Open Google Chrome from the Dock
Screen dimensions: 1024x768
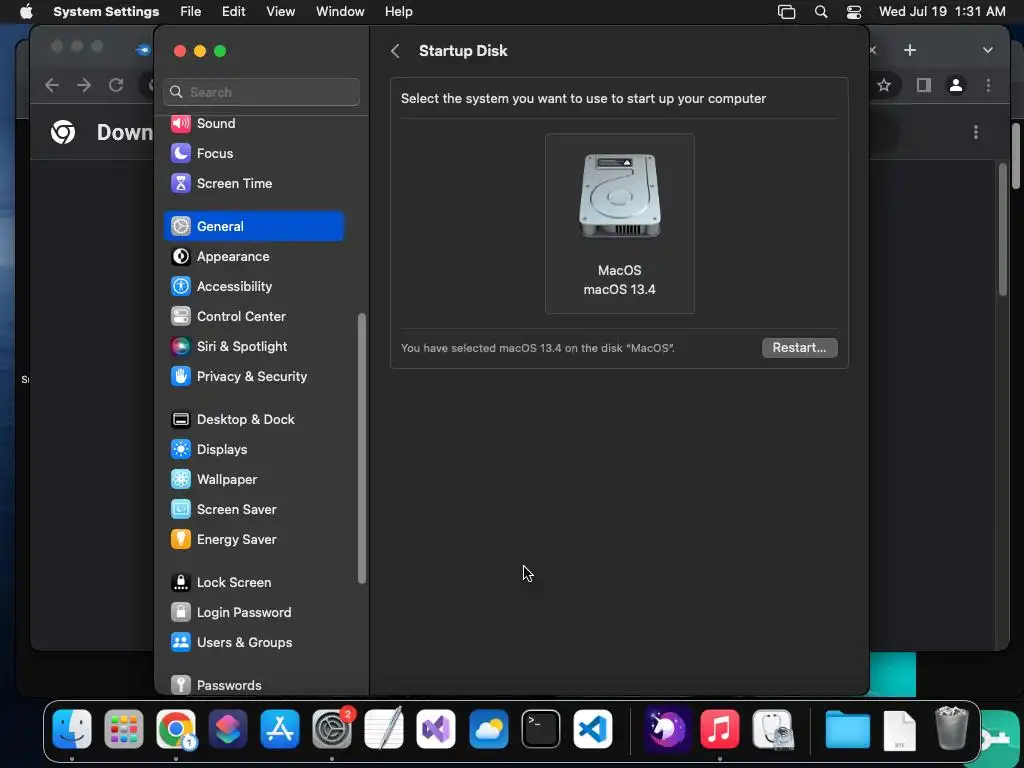click(176, 729)
